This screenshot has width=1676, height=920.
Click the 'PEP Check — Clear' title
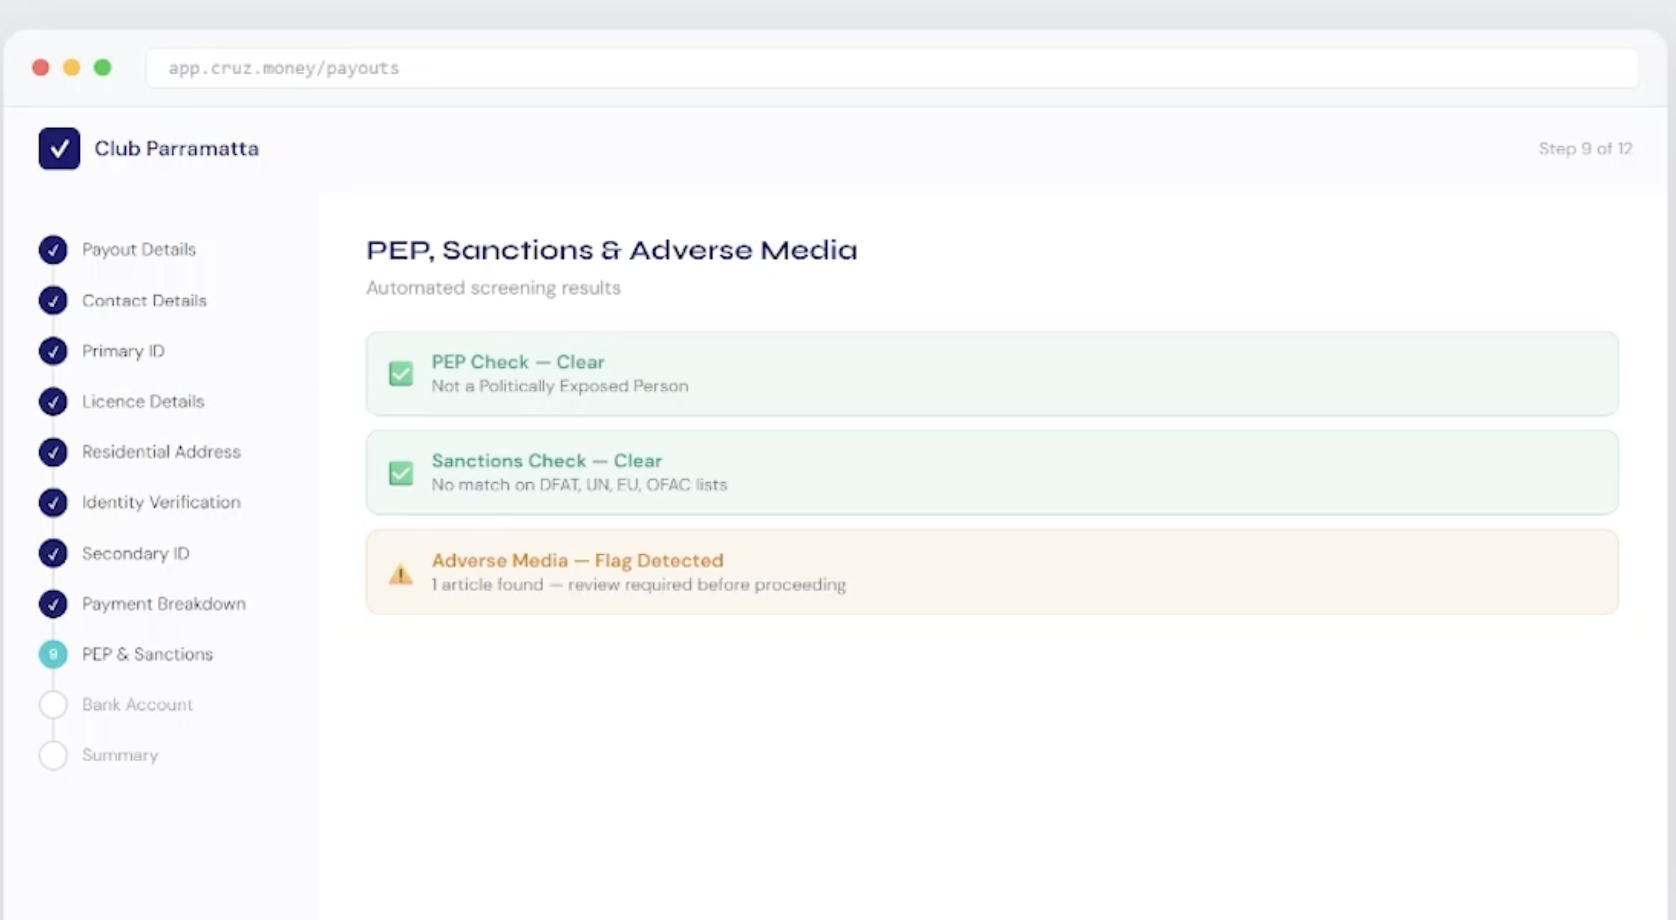pos(518,362)
